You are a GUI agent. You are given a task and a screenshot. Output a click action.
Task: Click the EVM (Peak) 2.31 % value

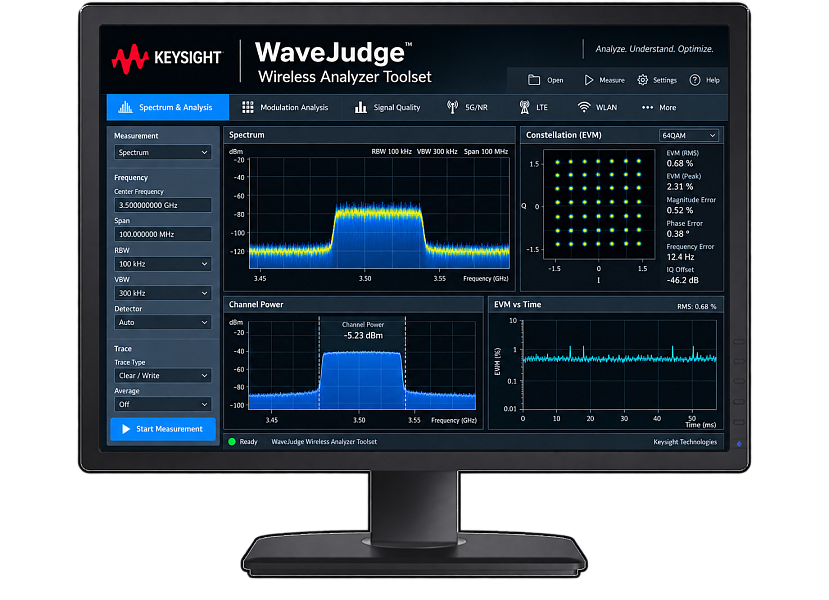coord(679,187)
